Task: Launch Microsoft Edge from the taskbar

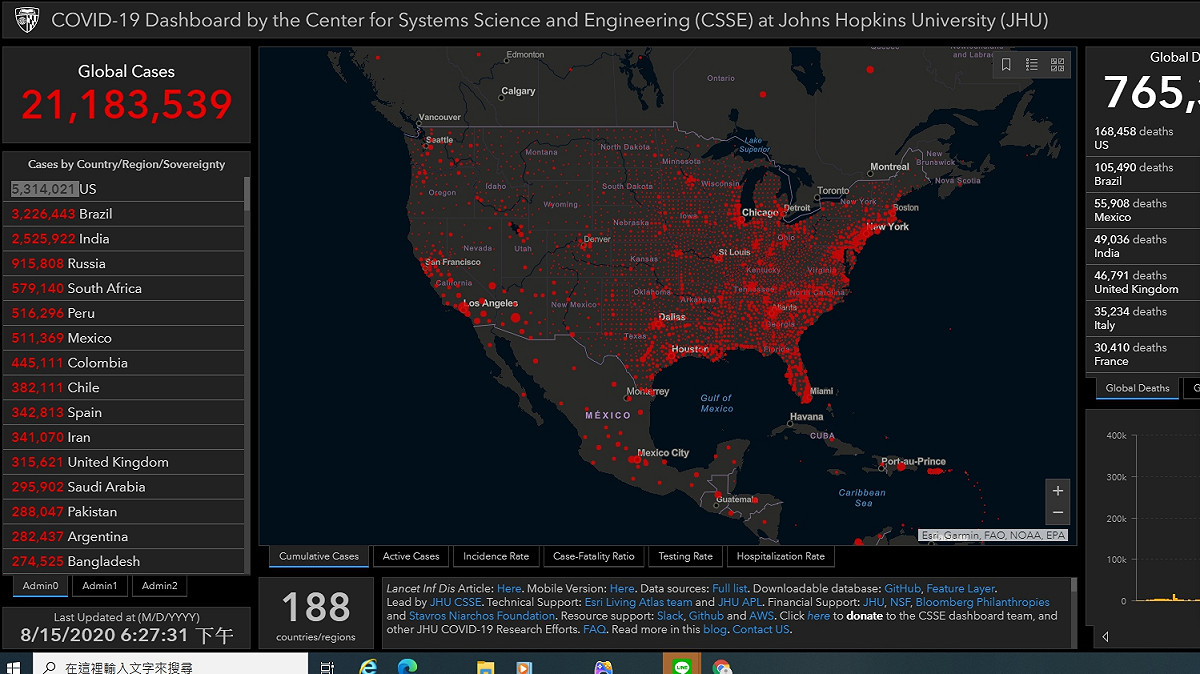Action: pyautogui.click(x=407, y=666)
